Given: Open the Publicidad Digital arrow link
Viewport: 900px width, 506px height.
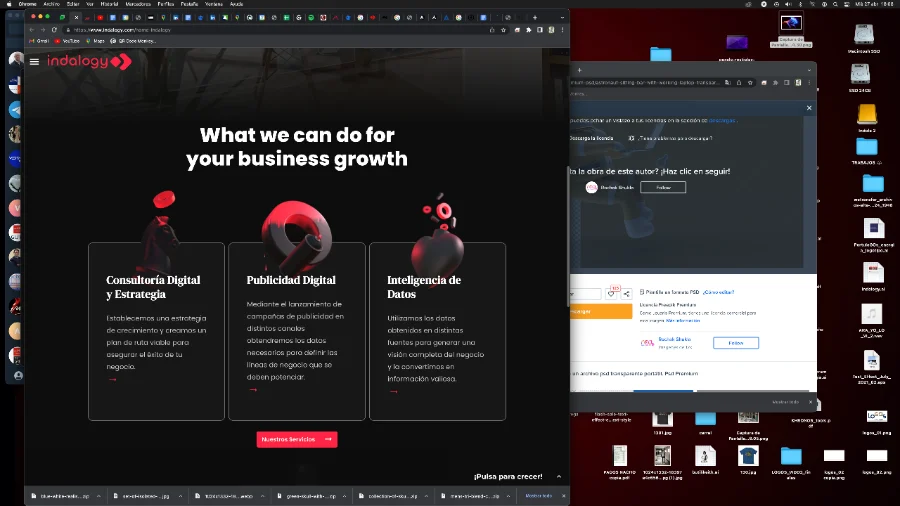Looking at the screenshot, I should pos(253,390).
